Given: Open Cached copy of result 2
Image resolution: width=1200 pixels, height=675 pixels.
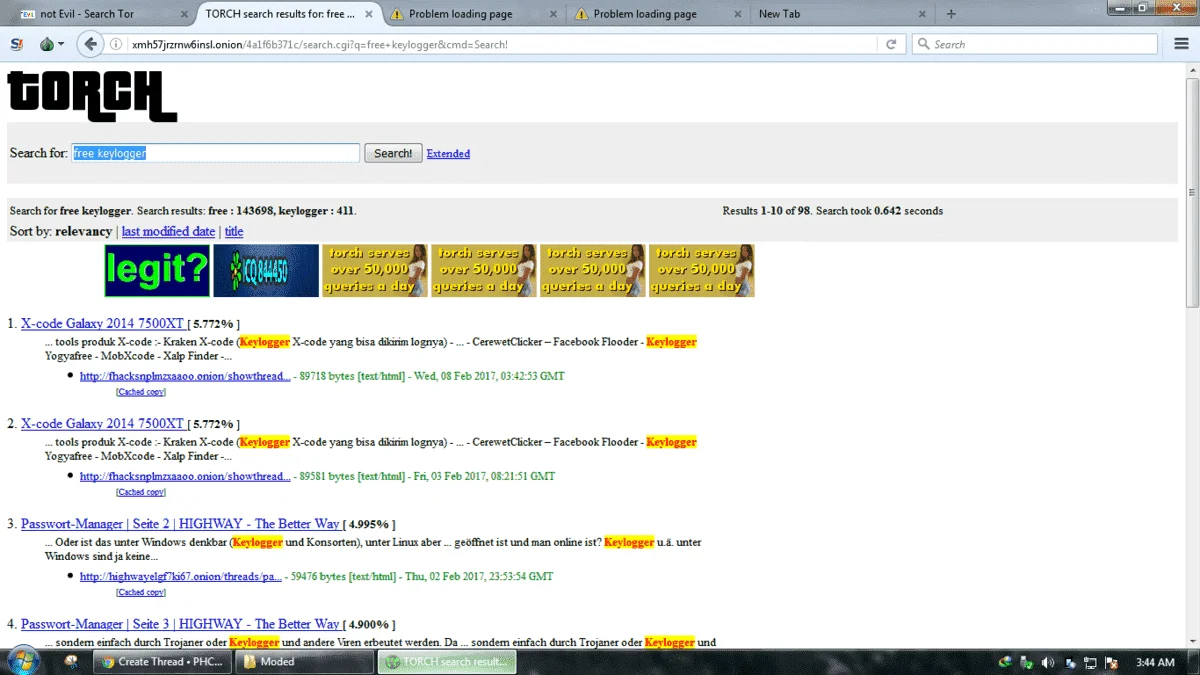Looking at the screenshot, I should tap(141, 492).
